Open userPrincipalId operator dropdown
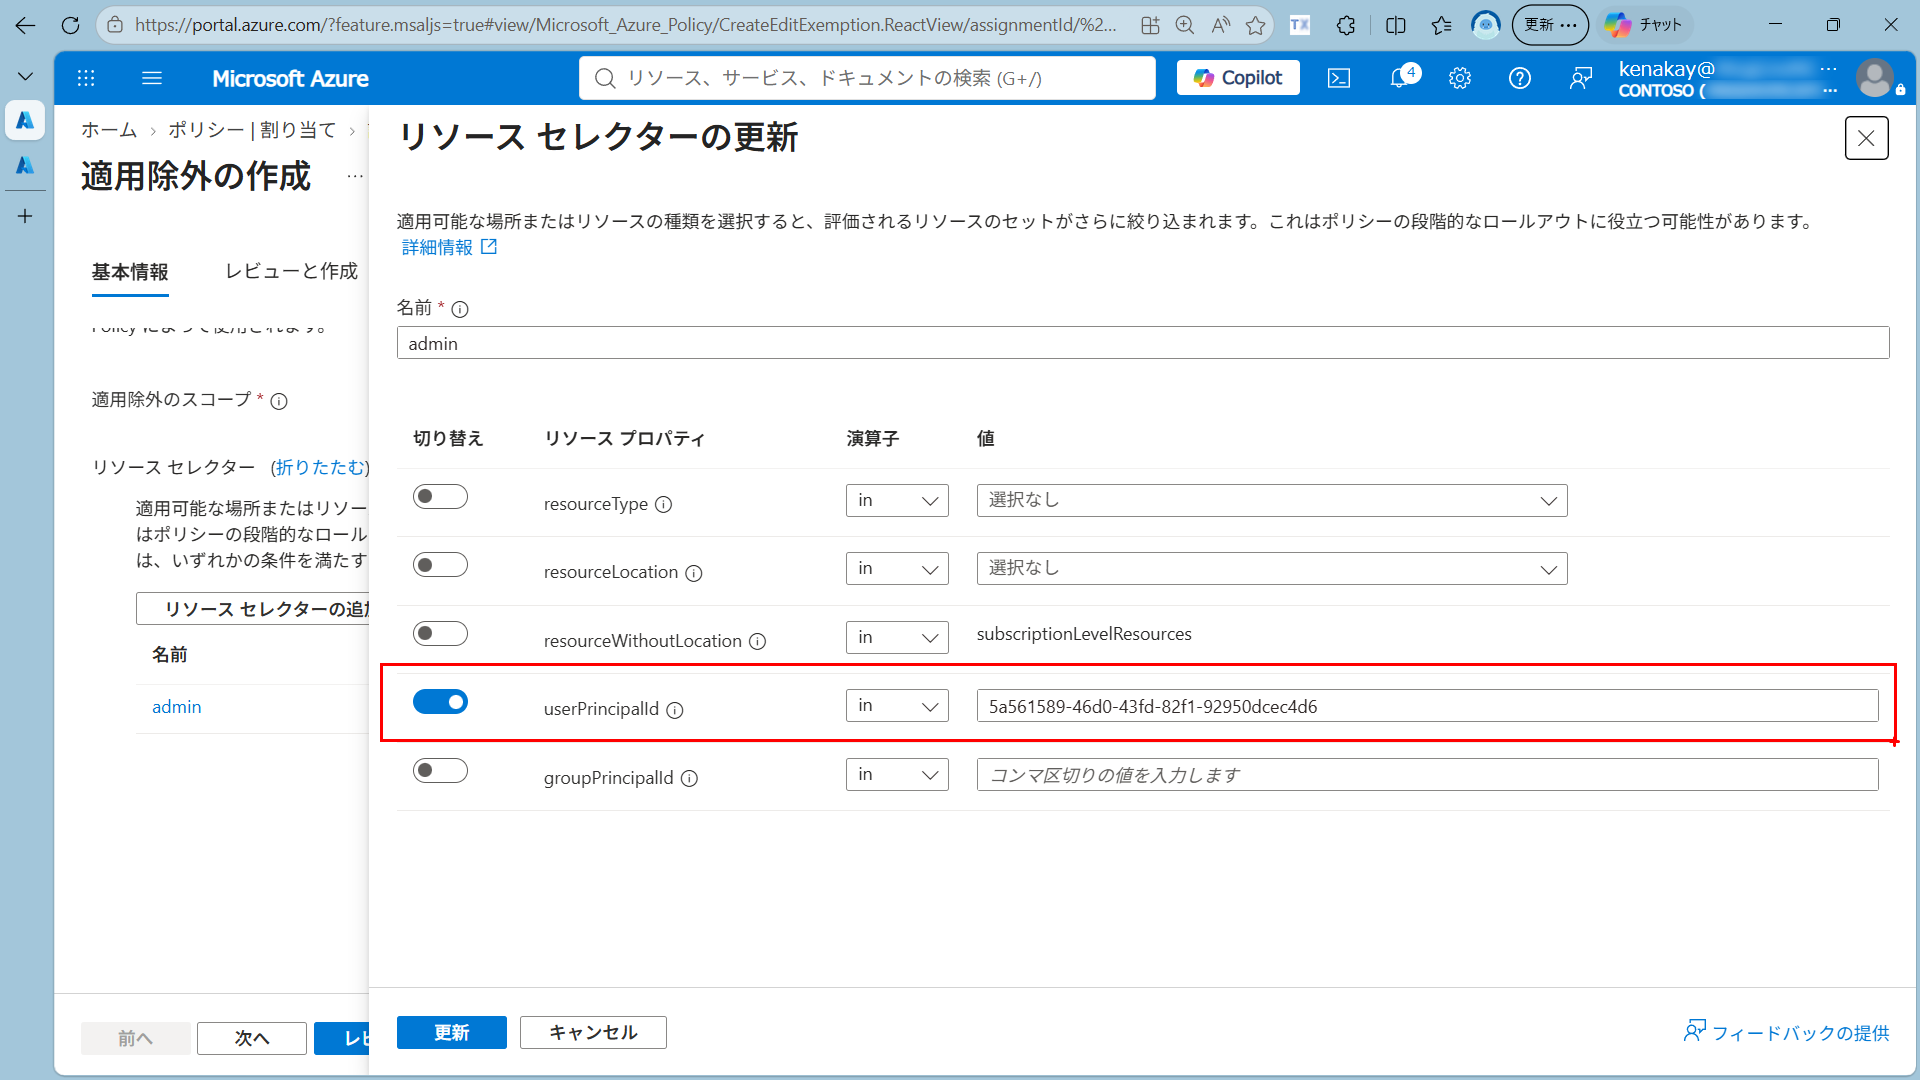The image size is (1920, 1080). (897, 706)
